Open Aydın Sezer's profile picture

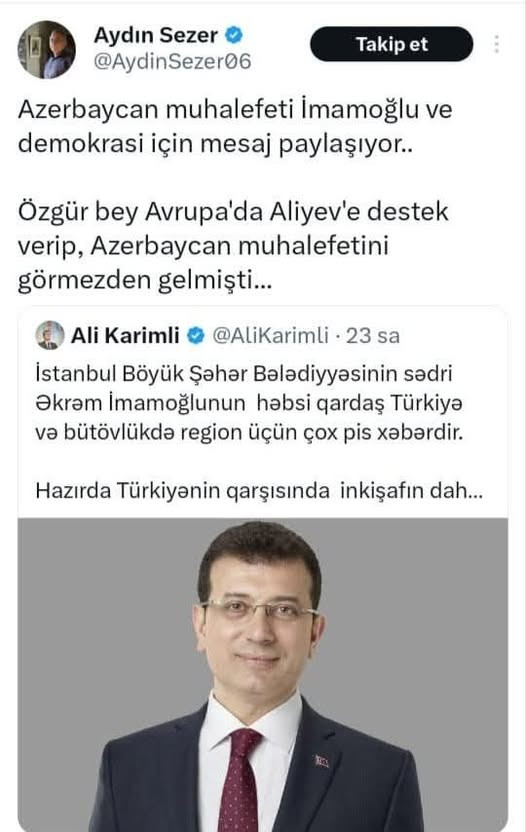click(47, 49)
